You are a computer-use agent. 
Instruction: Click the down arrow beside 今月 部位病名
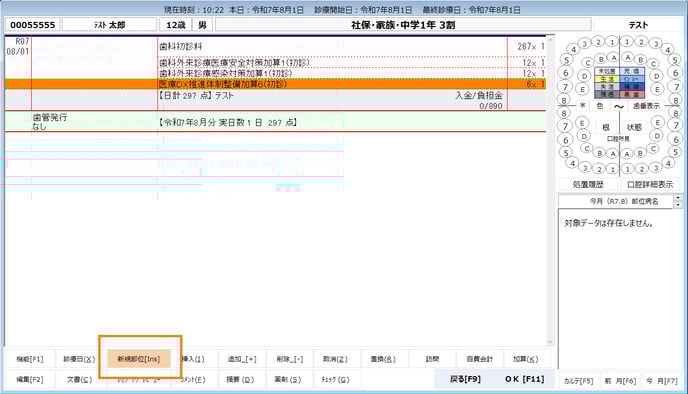[678, 205]
